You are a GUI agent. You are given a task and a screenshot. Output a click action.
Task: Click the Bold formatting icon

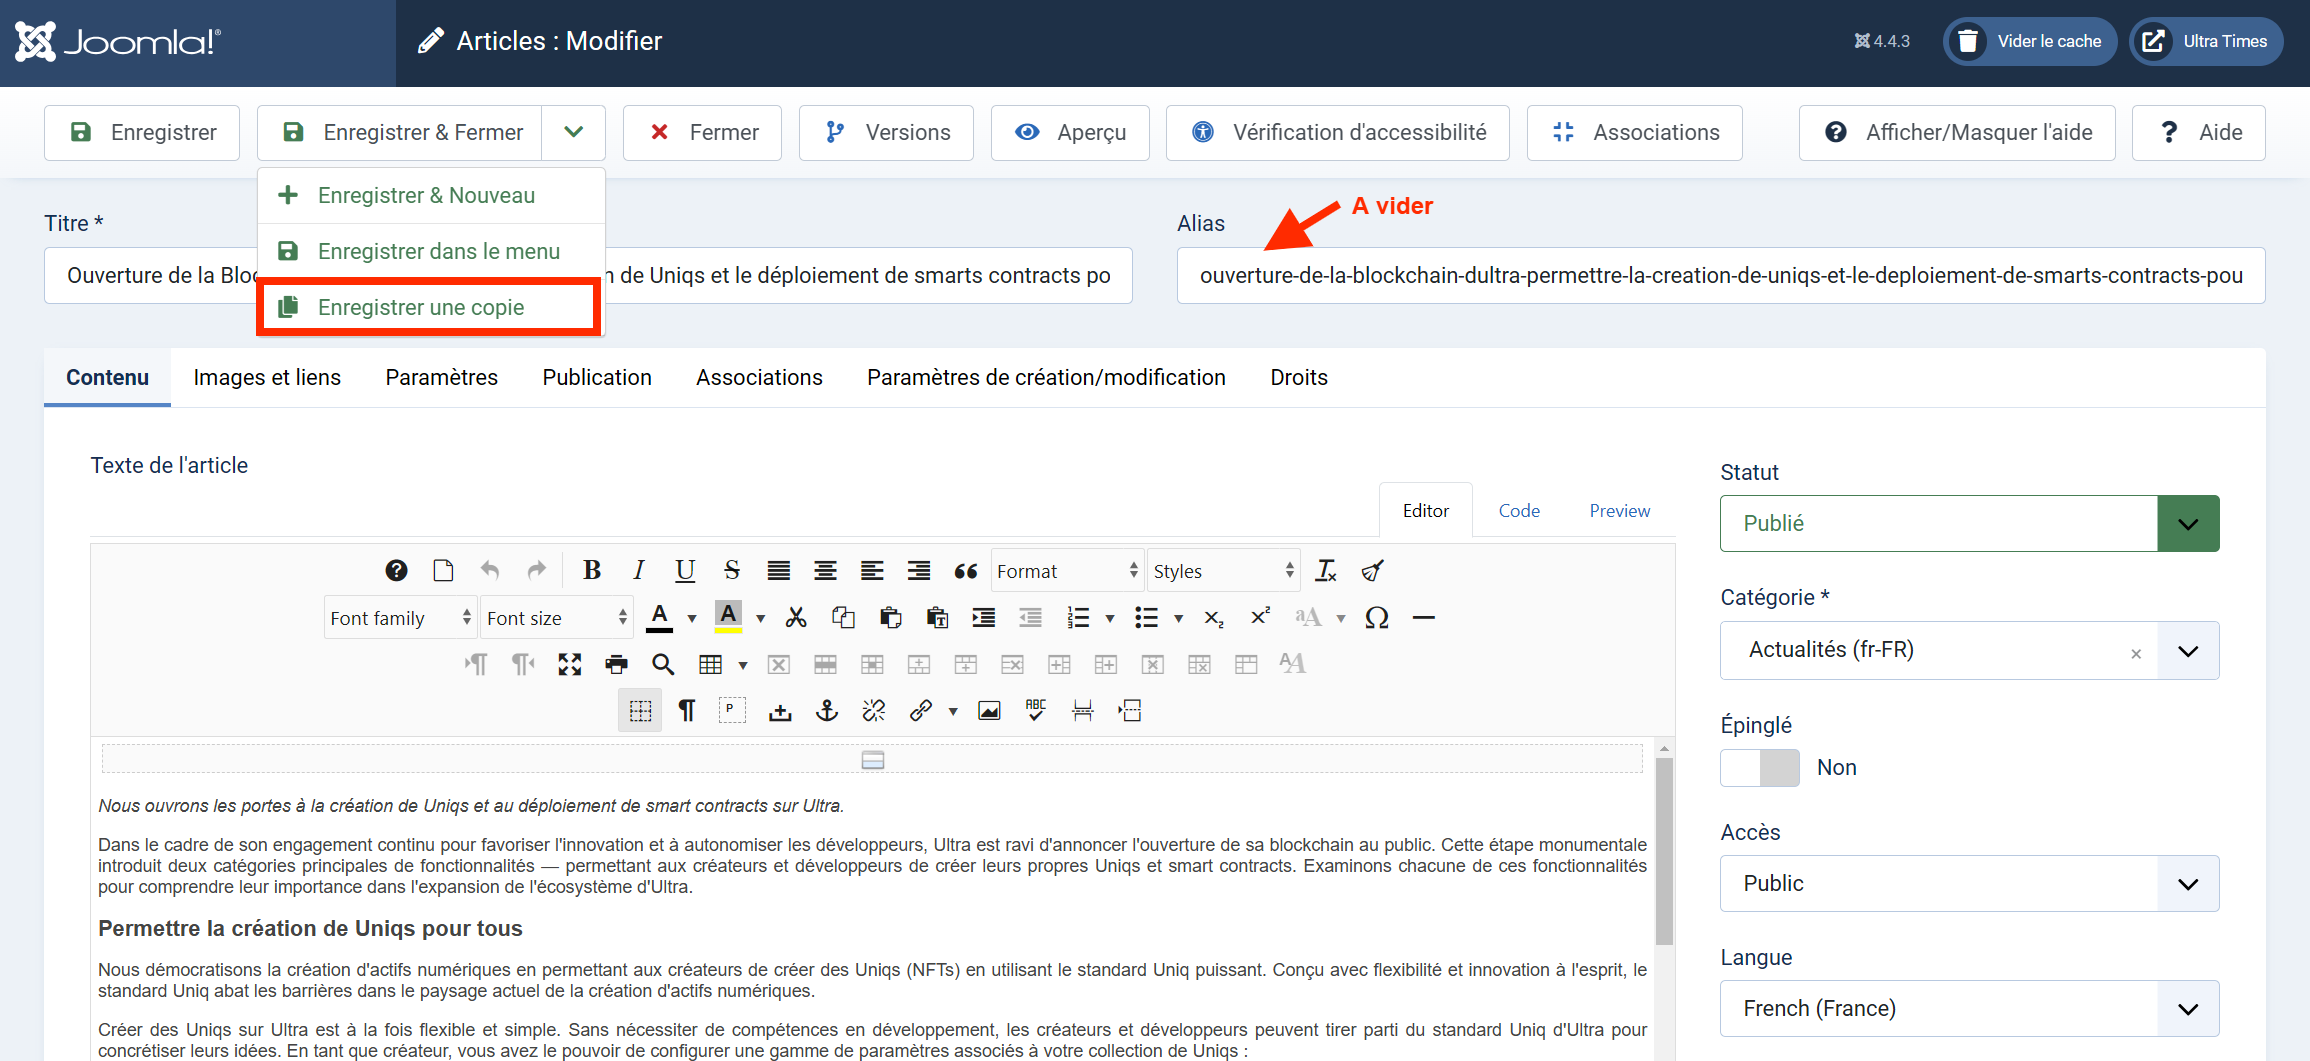coord(592,570)
